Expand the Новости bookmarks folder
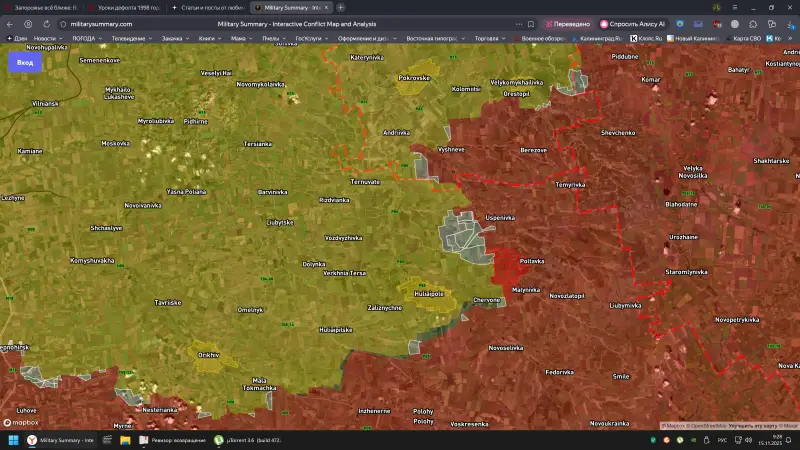 tap(46, 38)
